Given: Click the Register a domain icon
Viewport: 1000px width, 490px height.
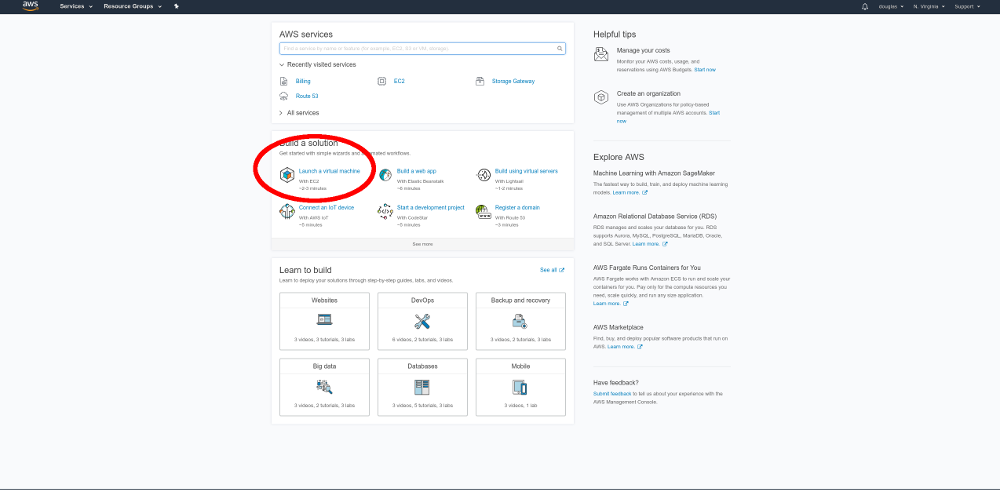Looking at the screenshot, I should coord(483,211).
